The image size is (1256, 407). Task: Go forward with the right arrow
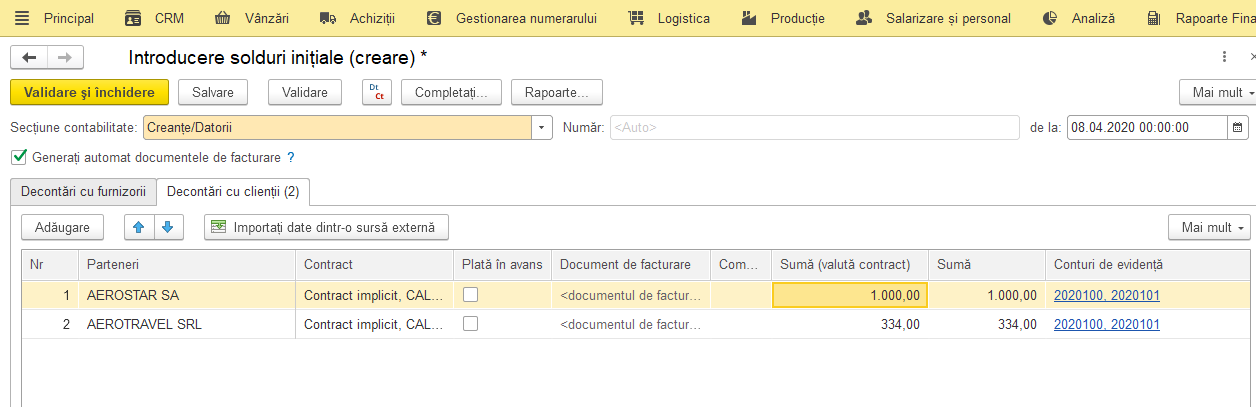click(x=65, y=58)
